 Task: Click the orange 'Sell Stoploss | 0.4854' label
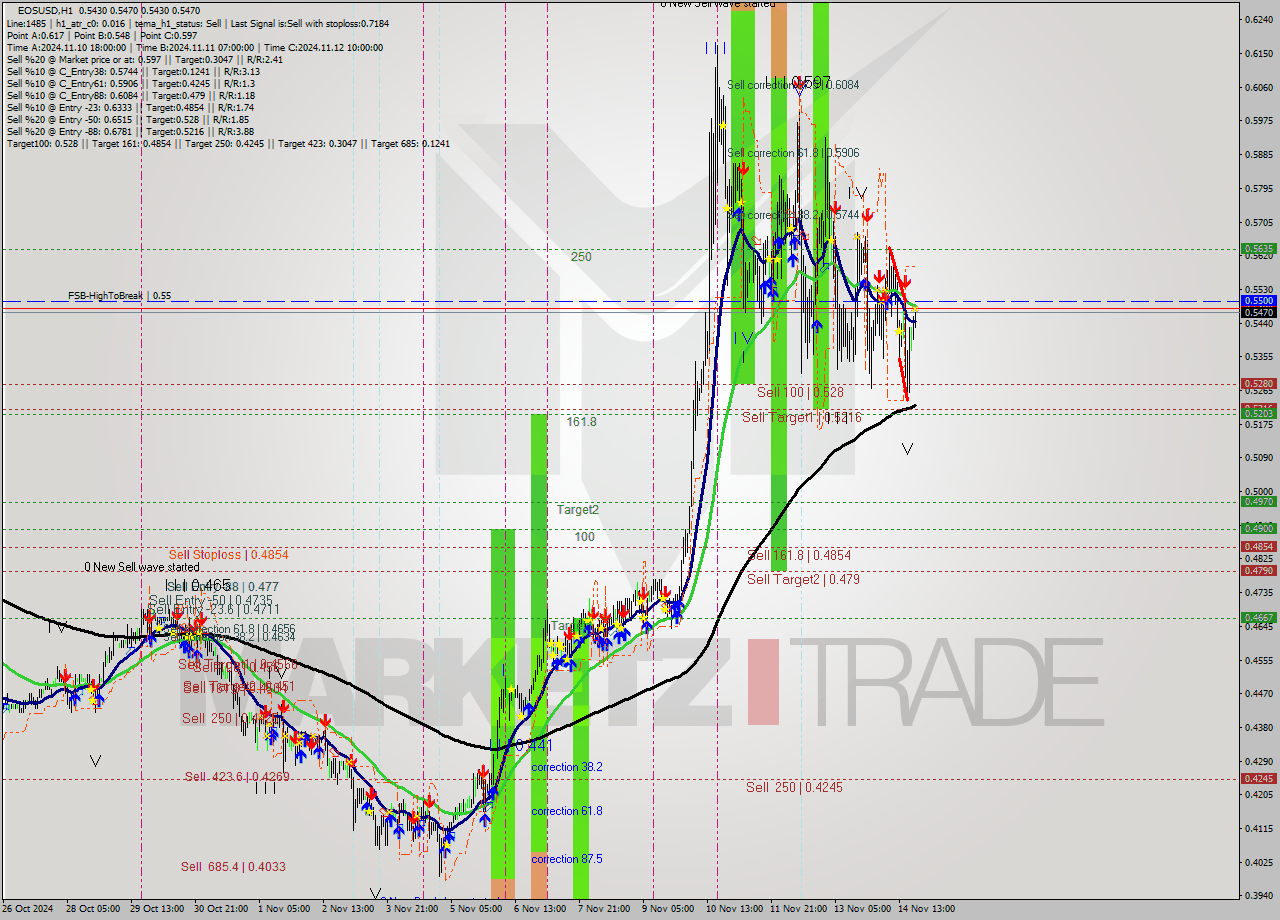pos(229,554)
